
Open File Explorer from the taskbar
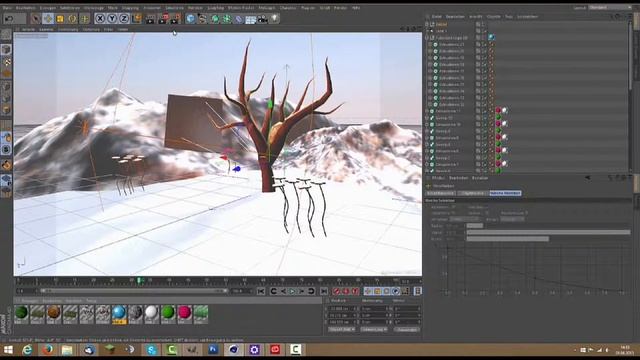click(67, 350)
